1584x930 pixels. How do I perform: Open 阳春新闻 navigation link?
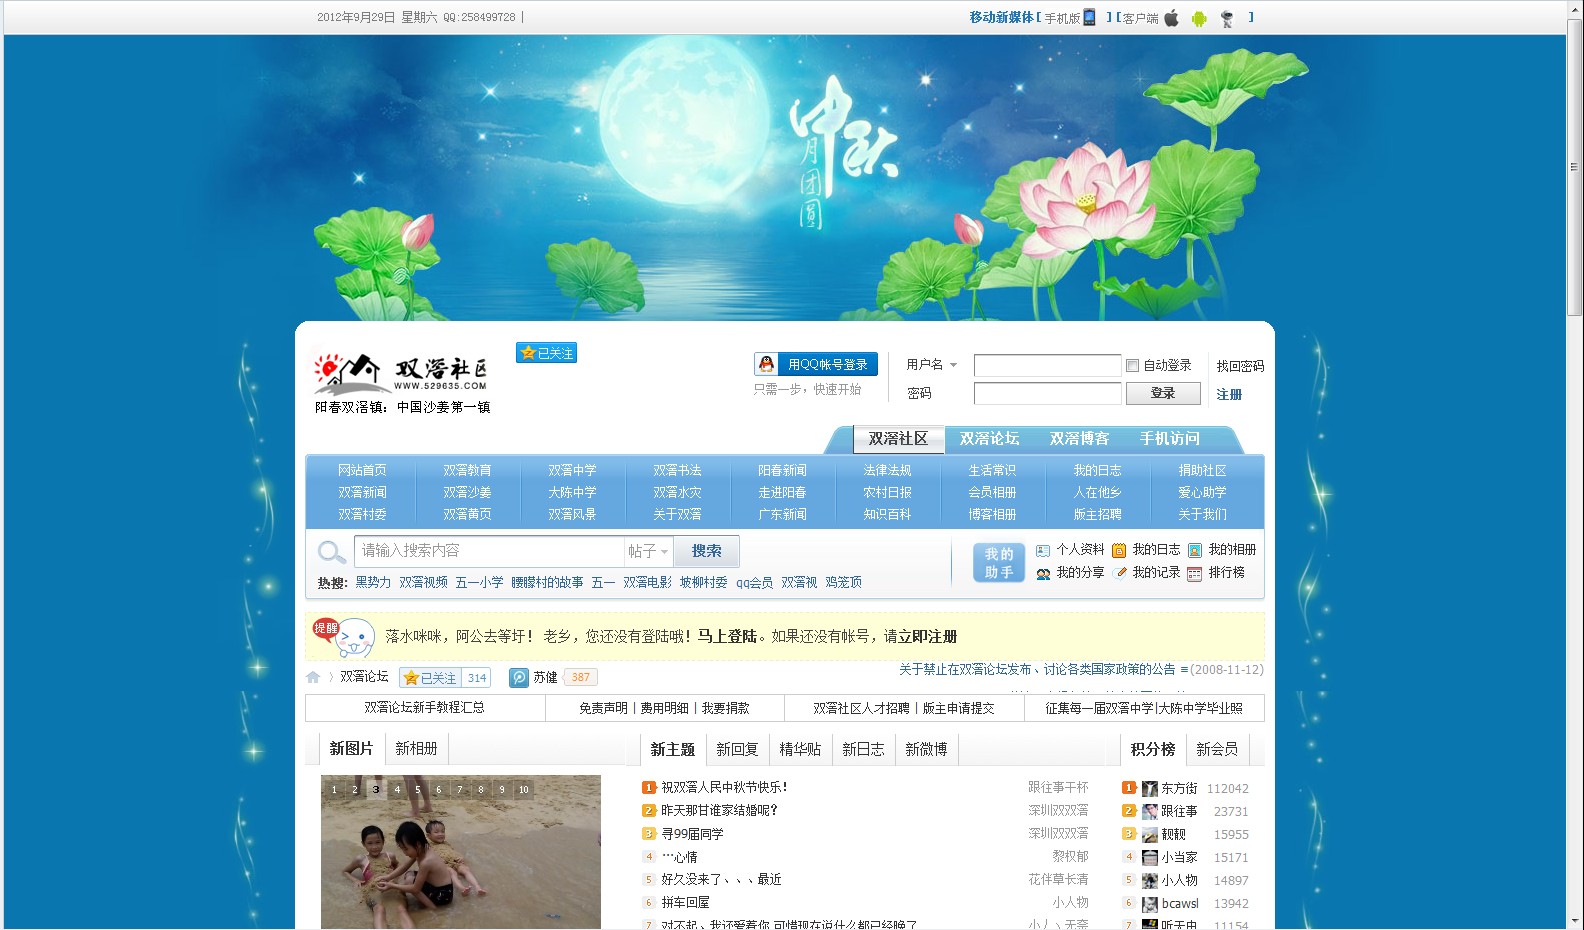tap(782, 470)
